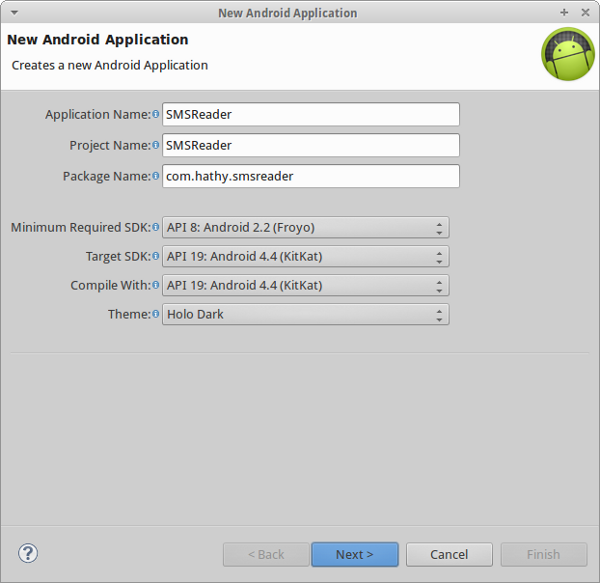The height and width of the screenshot is (583, 600).
Task: Click the info icon beside Compile With
Action: coord(155,285)
